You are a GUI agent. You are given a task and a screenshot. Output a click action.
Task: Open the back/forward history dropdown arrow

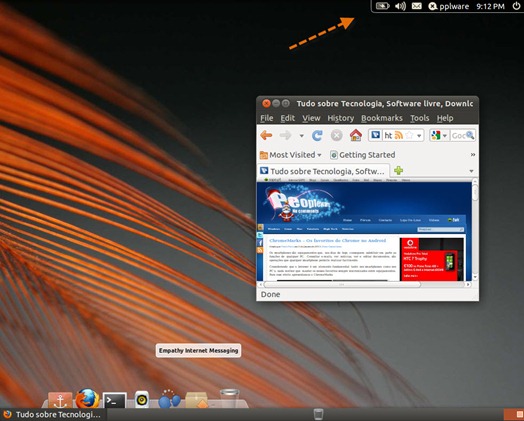click(x=301, y=136)
